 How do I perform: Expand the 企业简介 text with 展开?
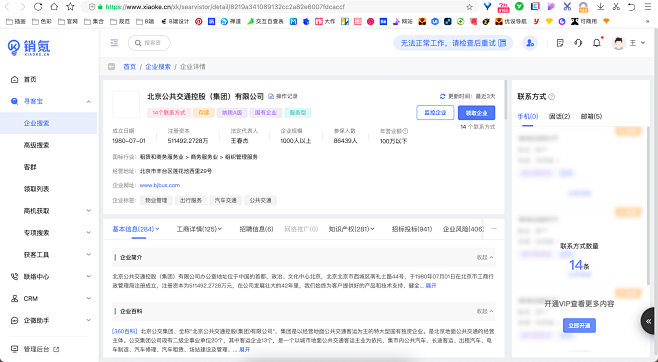point(431,285)
